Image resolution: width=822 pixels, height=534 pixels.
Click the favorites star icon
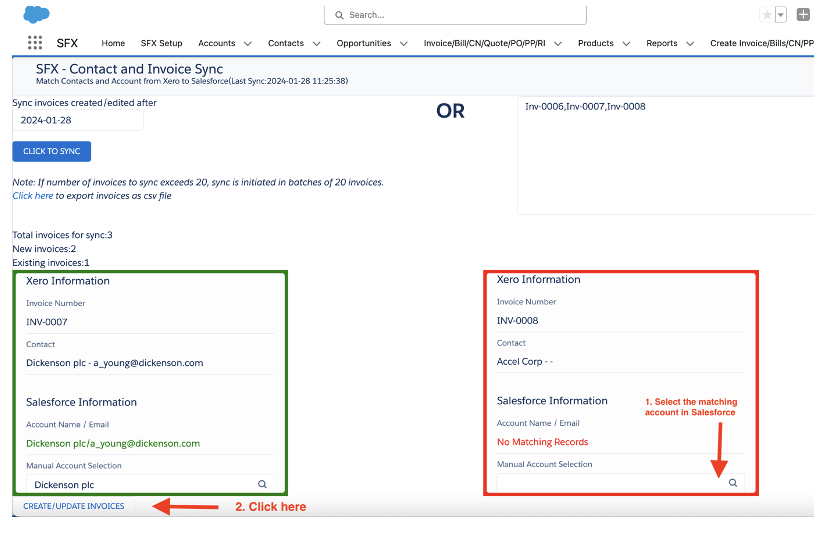pos(767,15)
